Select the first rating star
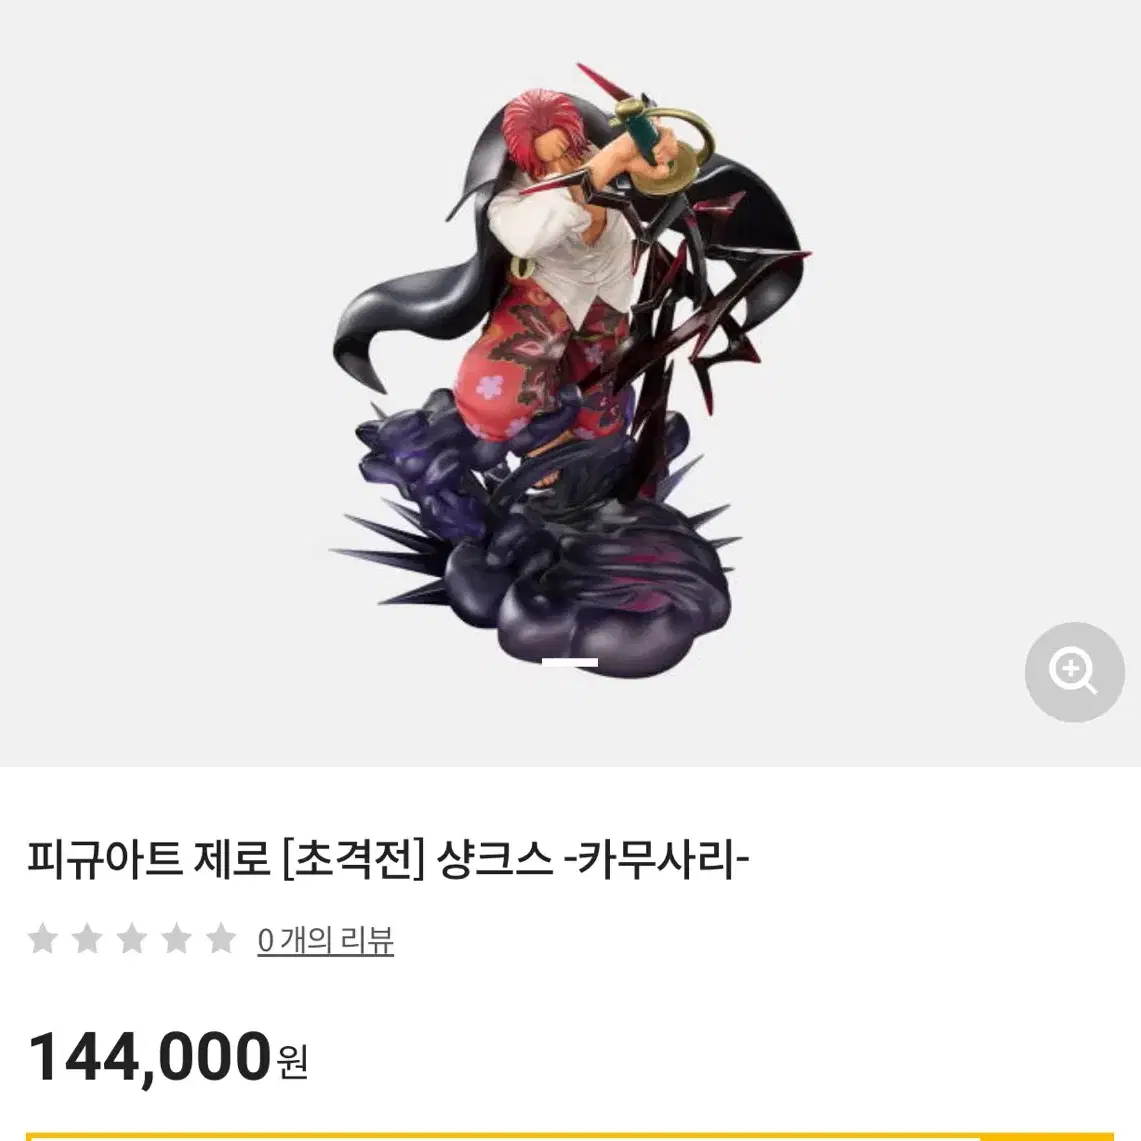 (x=43, y=939)
